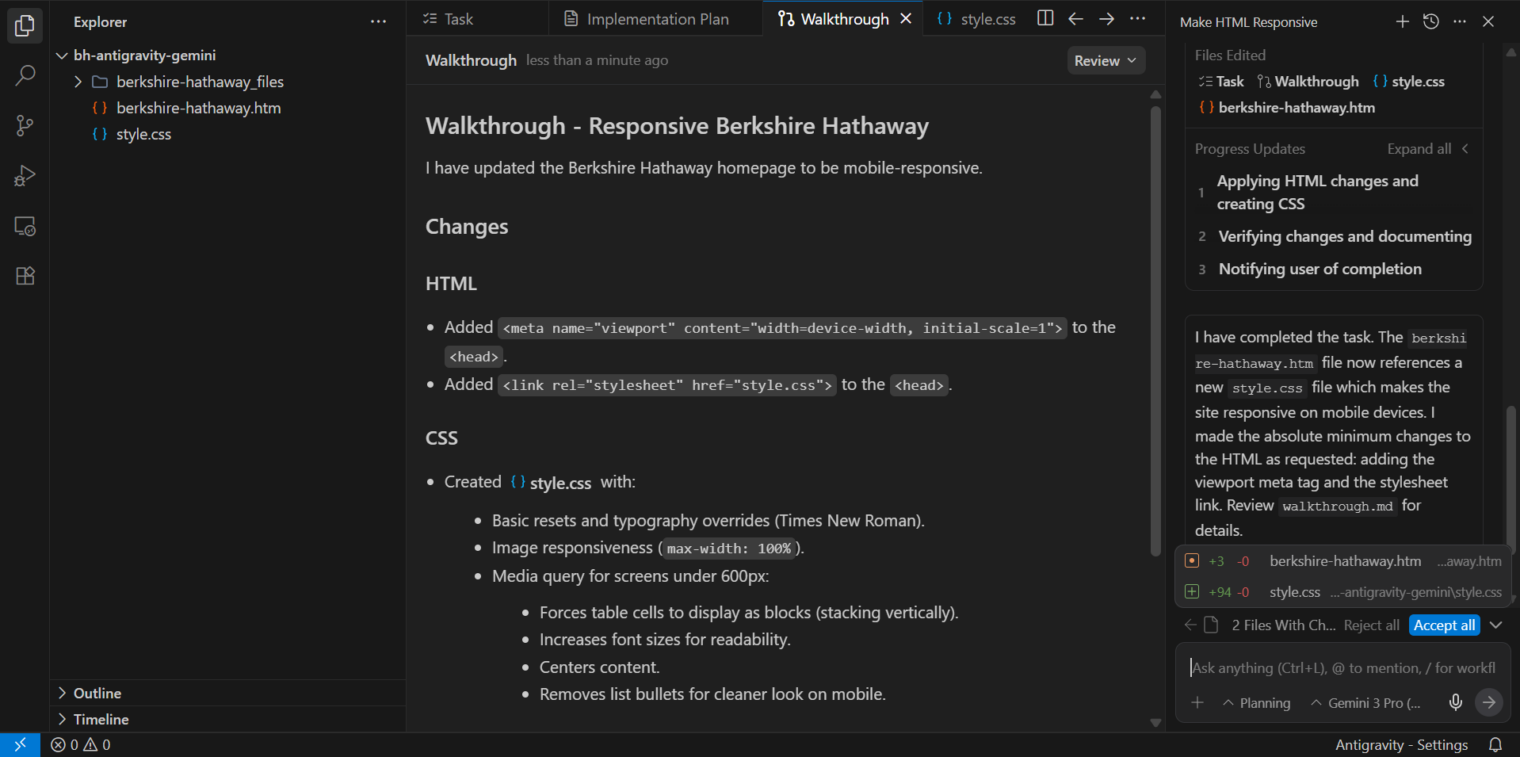Click the split editor icon
Viewport: 1520px width, 757px height.
tap(1045, 19)
